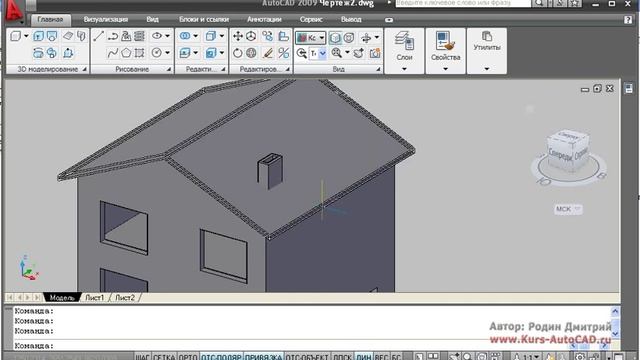Switch to the Блоки и ссылки tab
The height and width of the screenshot is (360, 640).
tap(204, 20)
